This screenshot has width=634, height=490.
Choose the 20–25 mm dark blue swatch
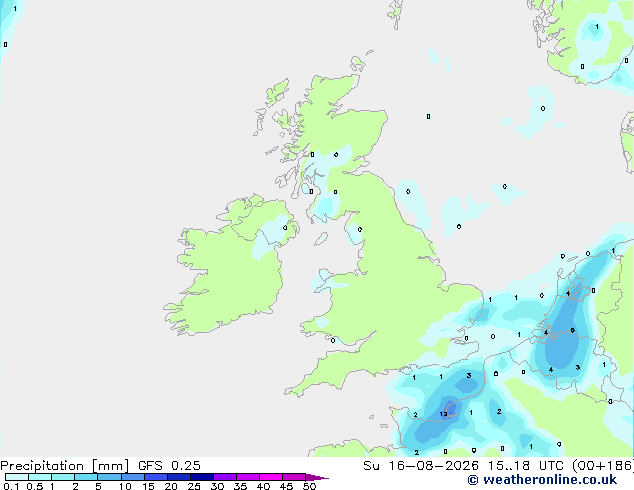pos(179,477)
